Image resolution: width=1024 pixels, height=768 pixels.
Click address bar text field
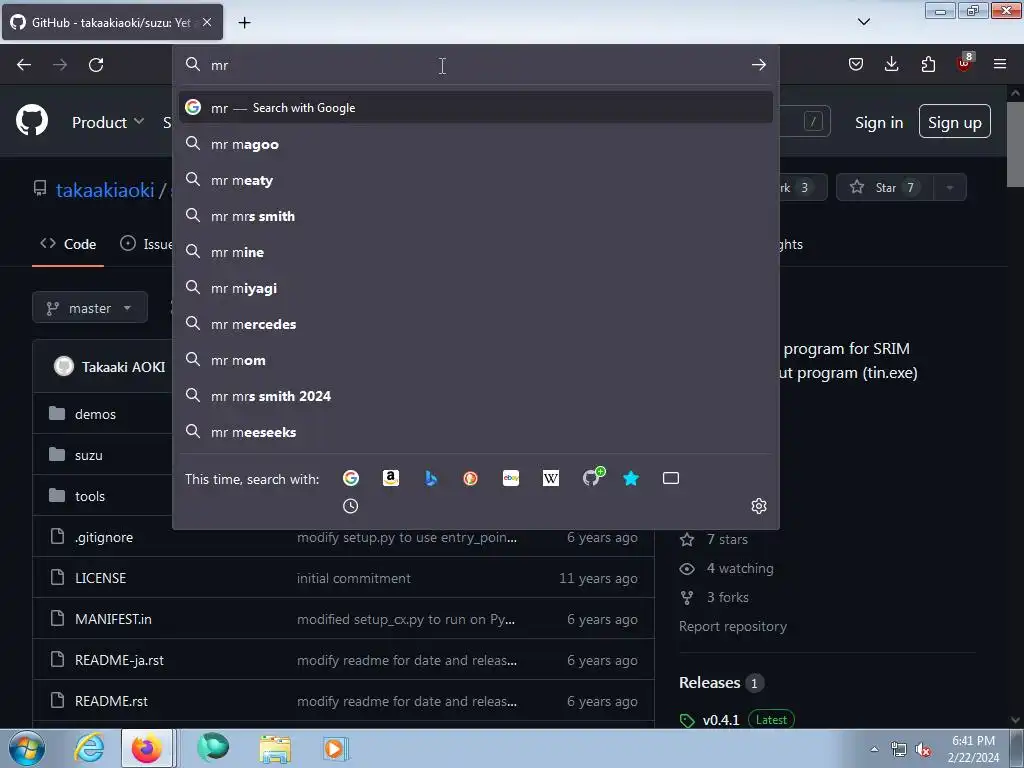[x=475, y=64]
